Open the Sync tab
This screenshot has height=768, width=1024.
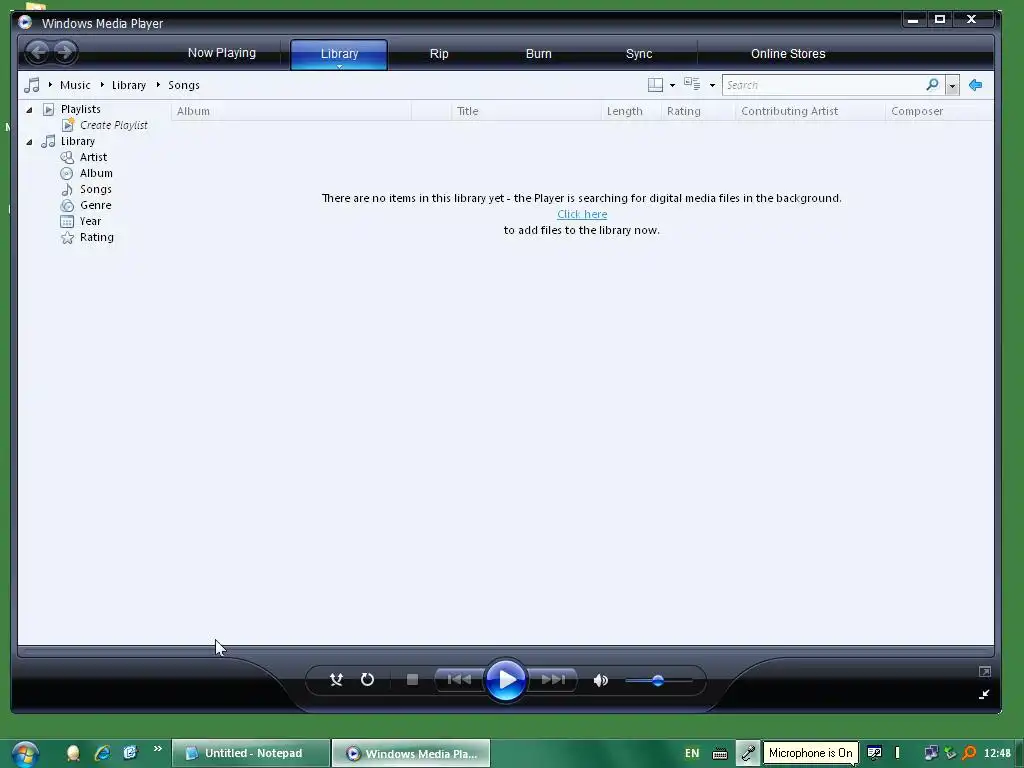coord(639,54)
